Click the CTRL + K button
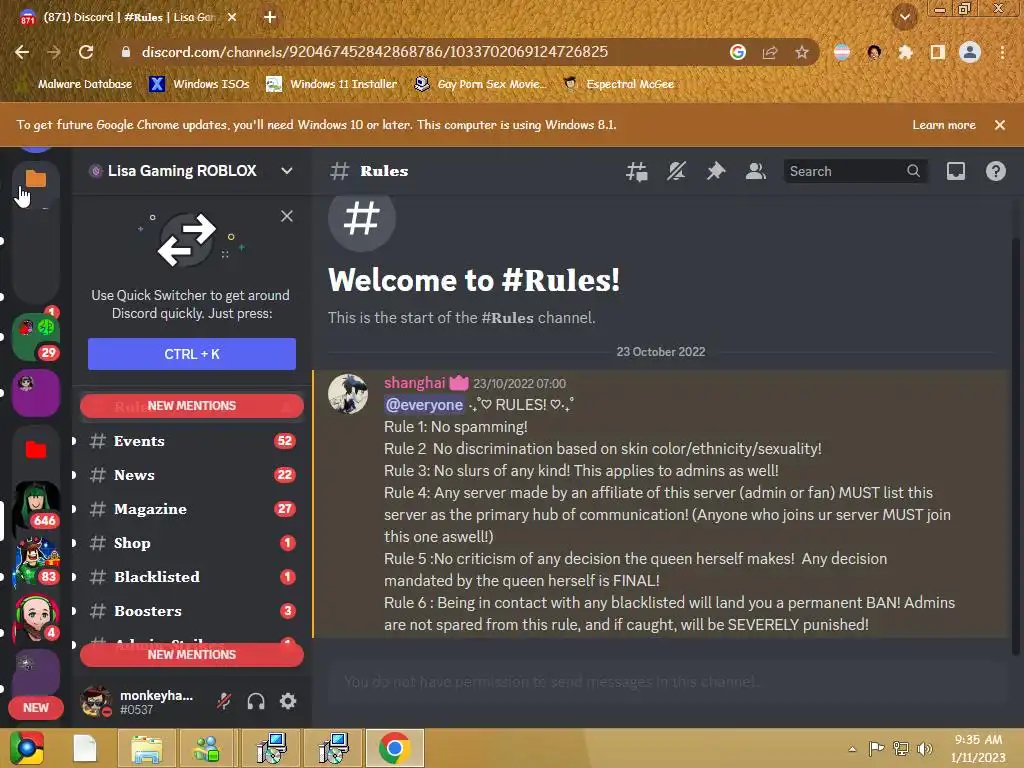The height and width of the screenshot is (768, 1024). click(x=192, y=354)
